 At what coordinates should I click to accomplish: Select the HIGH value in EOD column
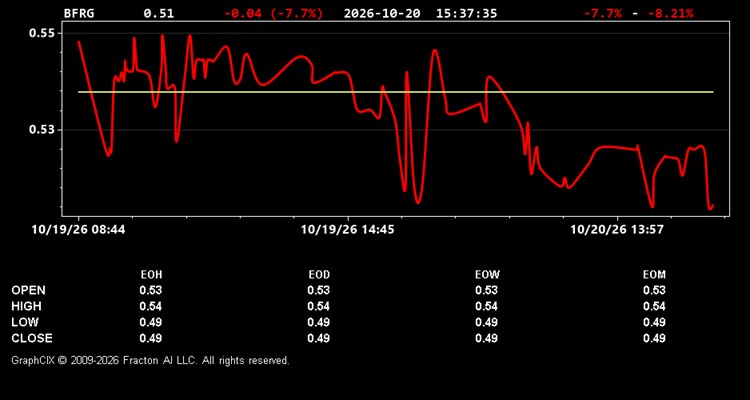tap(319, 306)
